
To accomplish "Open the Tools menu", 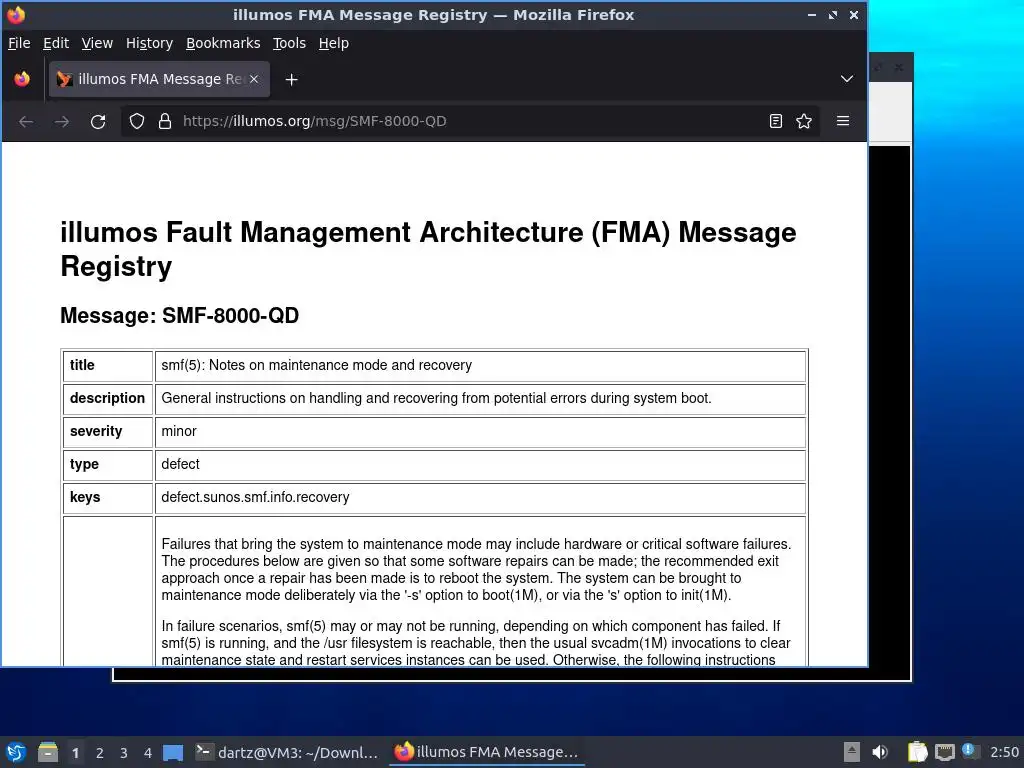I will [x=289, y=43].
